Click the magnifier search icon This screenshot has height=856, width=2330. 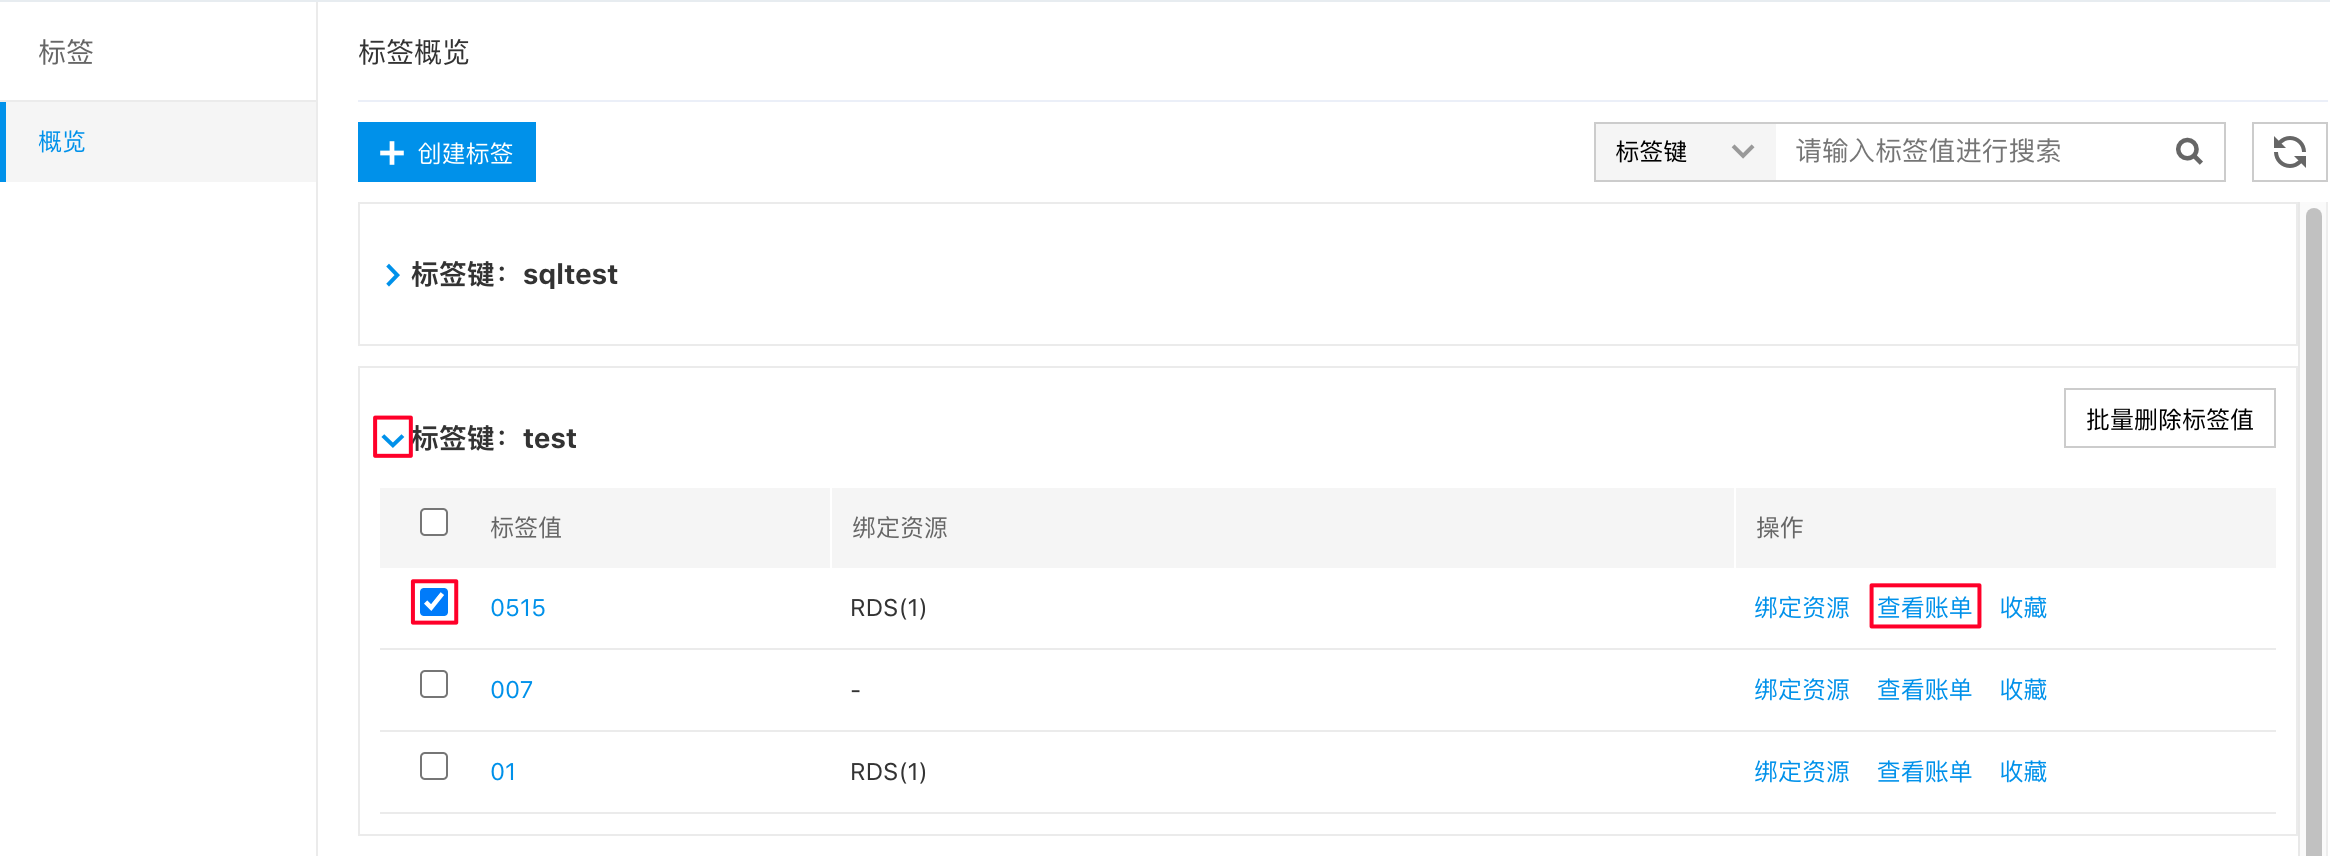(2189, 152)
